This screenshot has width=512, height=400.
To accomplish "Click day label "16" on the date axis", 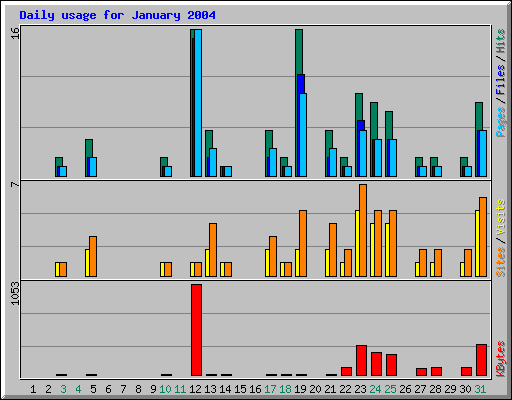I will (x=256, y=389).
